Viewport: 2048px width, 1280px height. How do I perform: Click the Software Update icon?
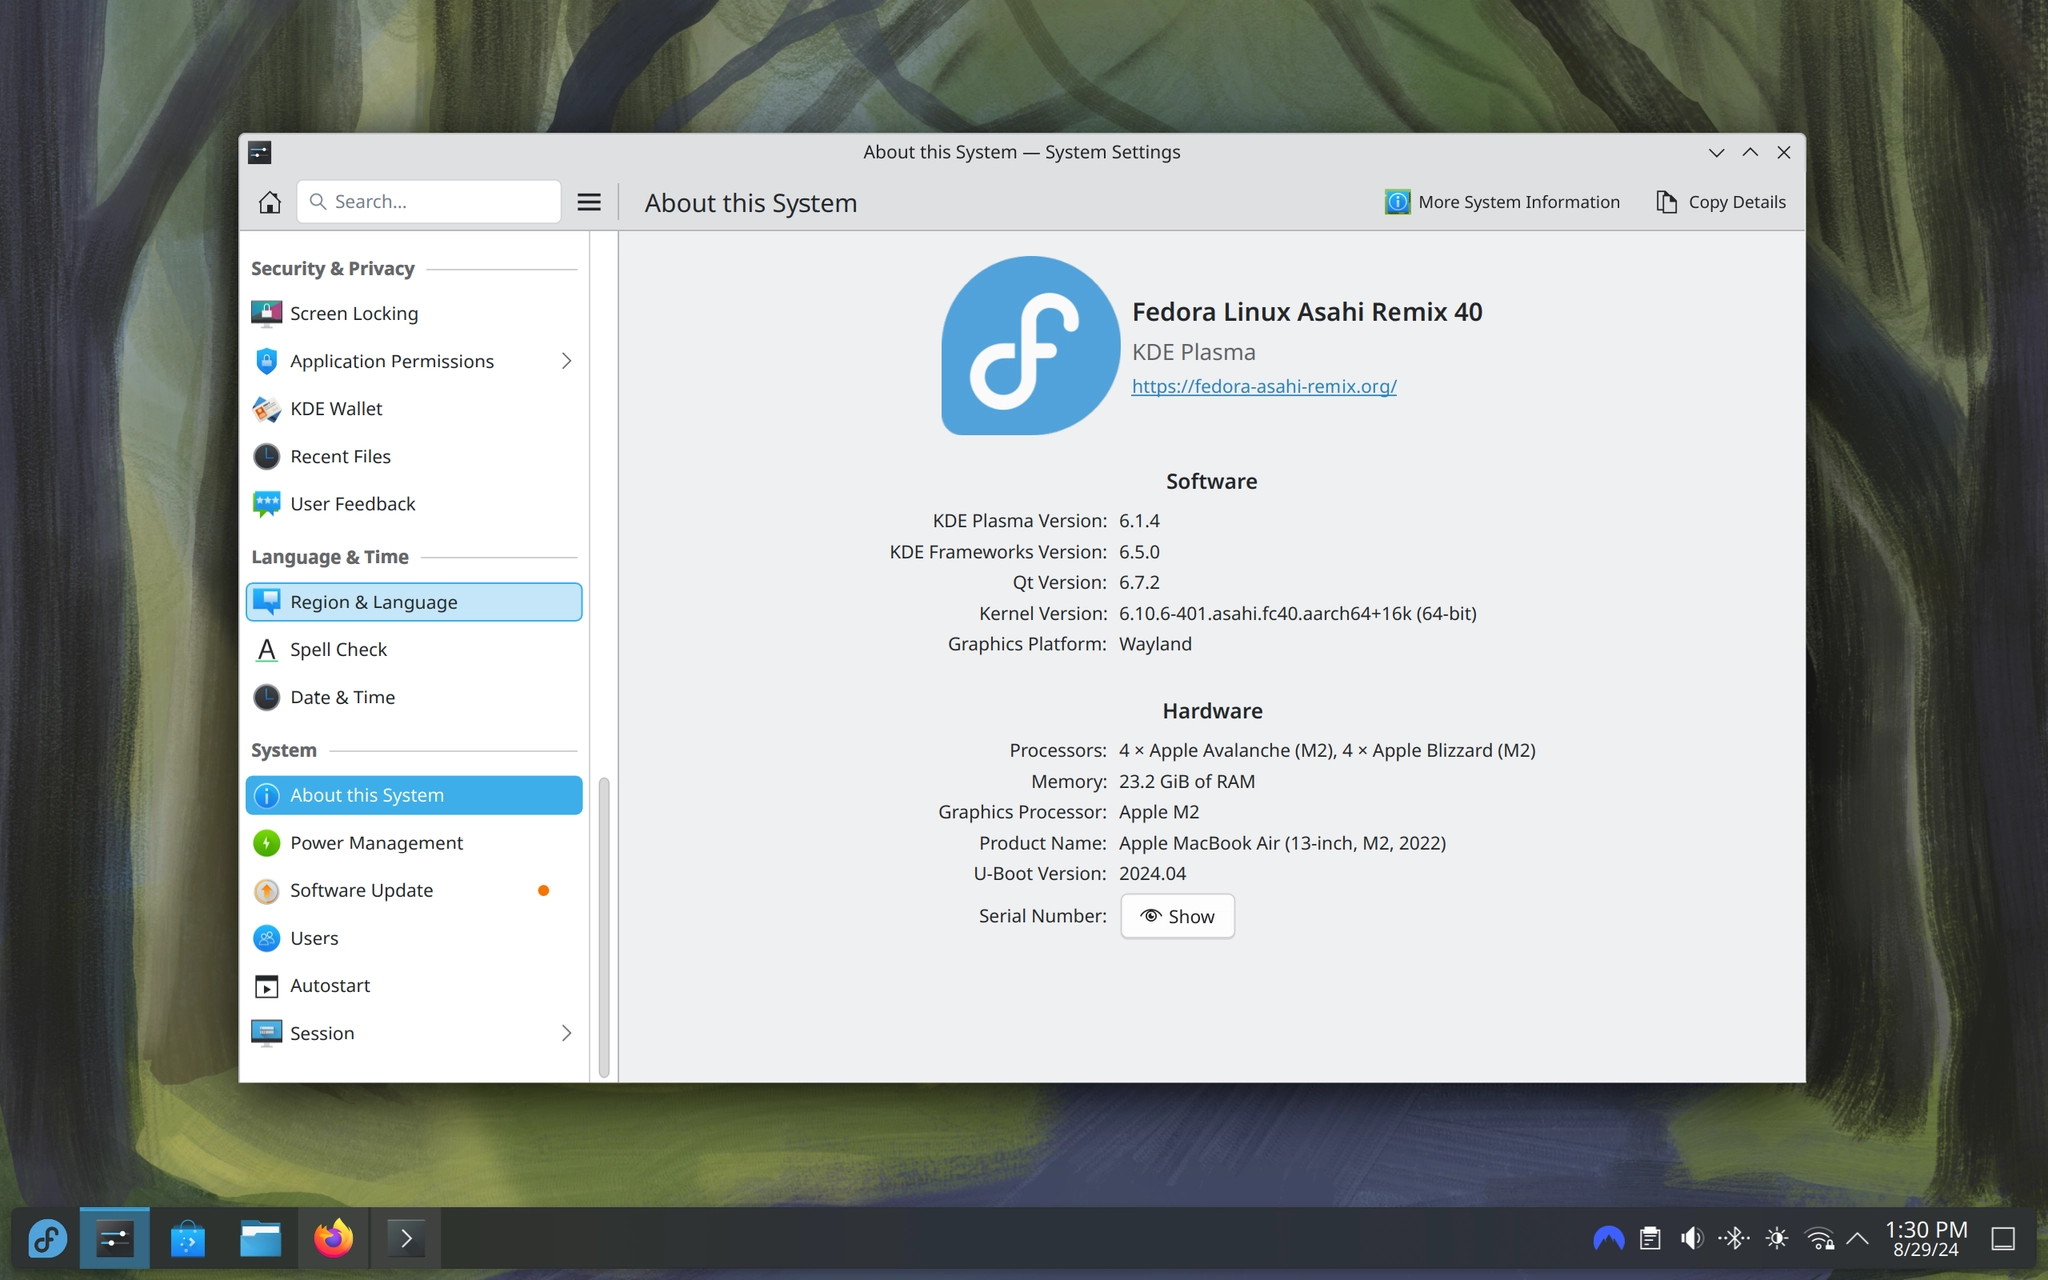point(266,890)
